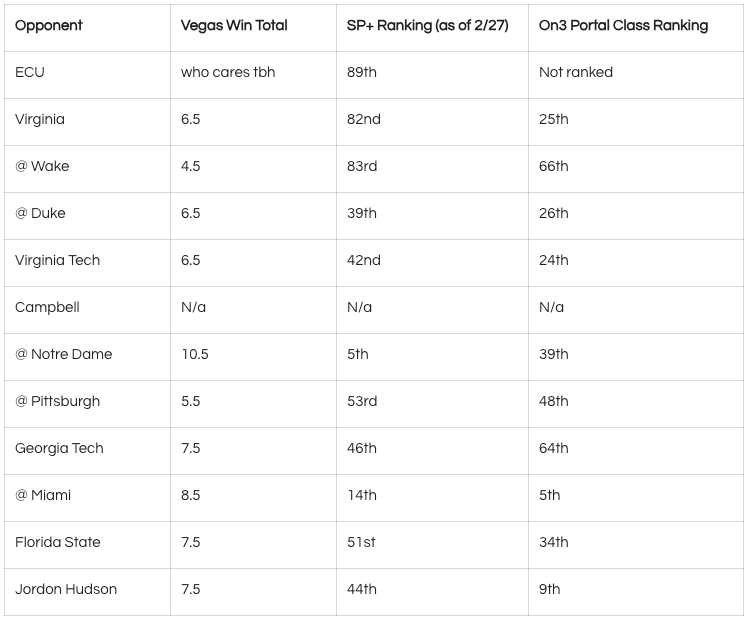Screen dimensions: 748x619
Task: Select the Jordon Hudson cell
Action: [87, 592]
